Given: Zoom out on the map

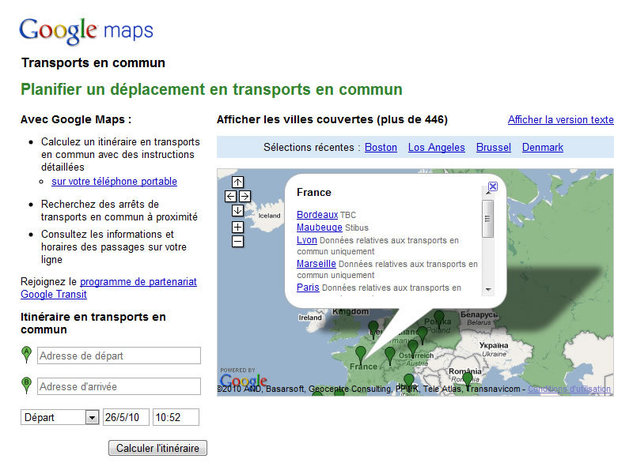Looking at the screenshot, I should tap(237, 241).
